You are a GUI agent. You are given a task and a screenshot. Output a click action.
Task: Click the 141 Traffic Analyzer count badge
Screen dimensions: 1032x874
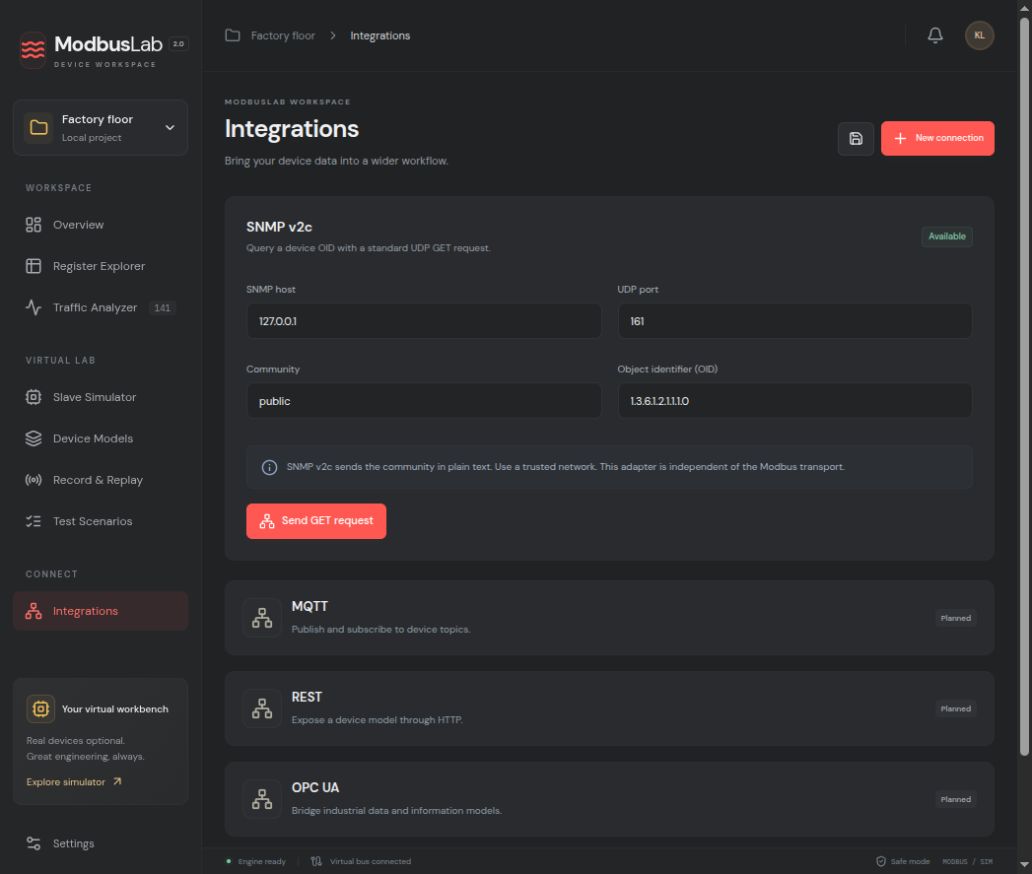[162, 307]
